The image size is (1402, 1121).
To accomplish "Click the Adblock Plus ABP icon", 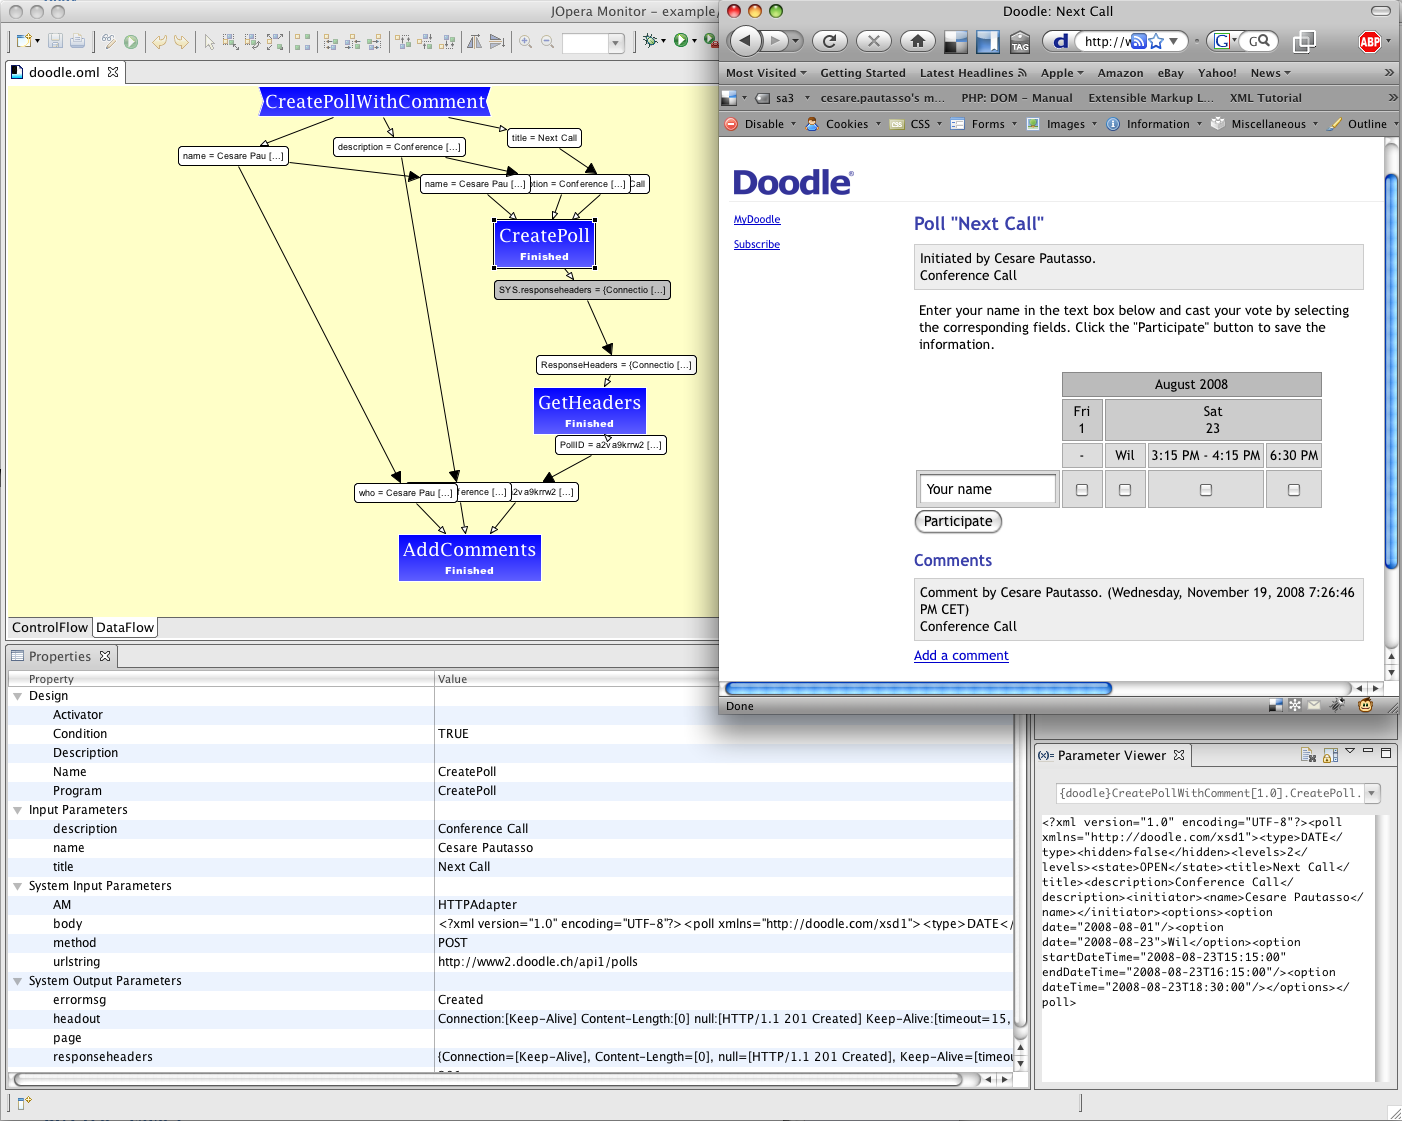I will [1370, 41].
